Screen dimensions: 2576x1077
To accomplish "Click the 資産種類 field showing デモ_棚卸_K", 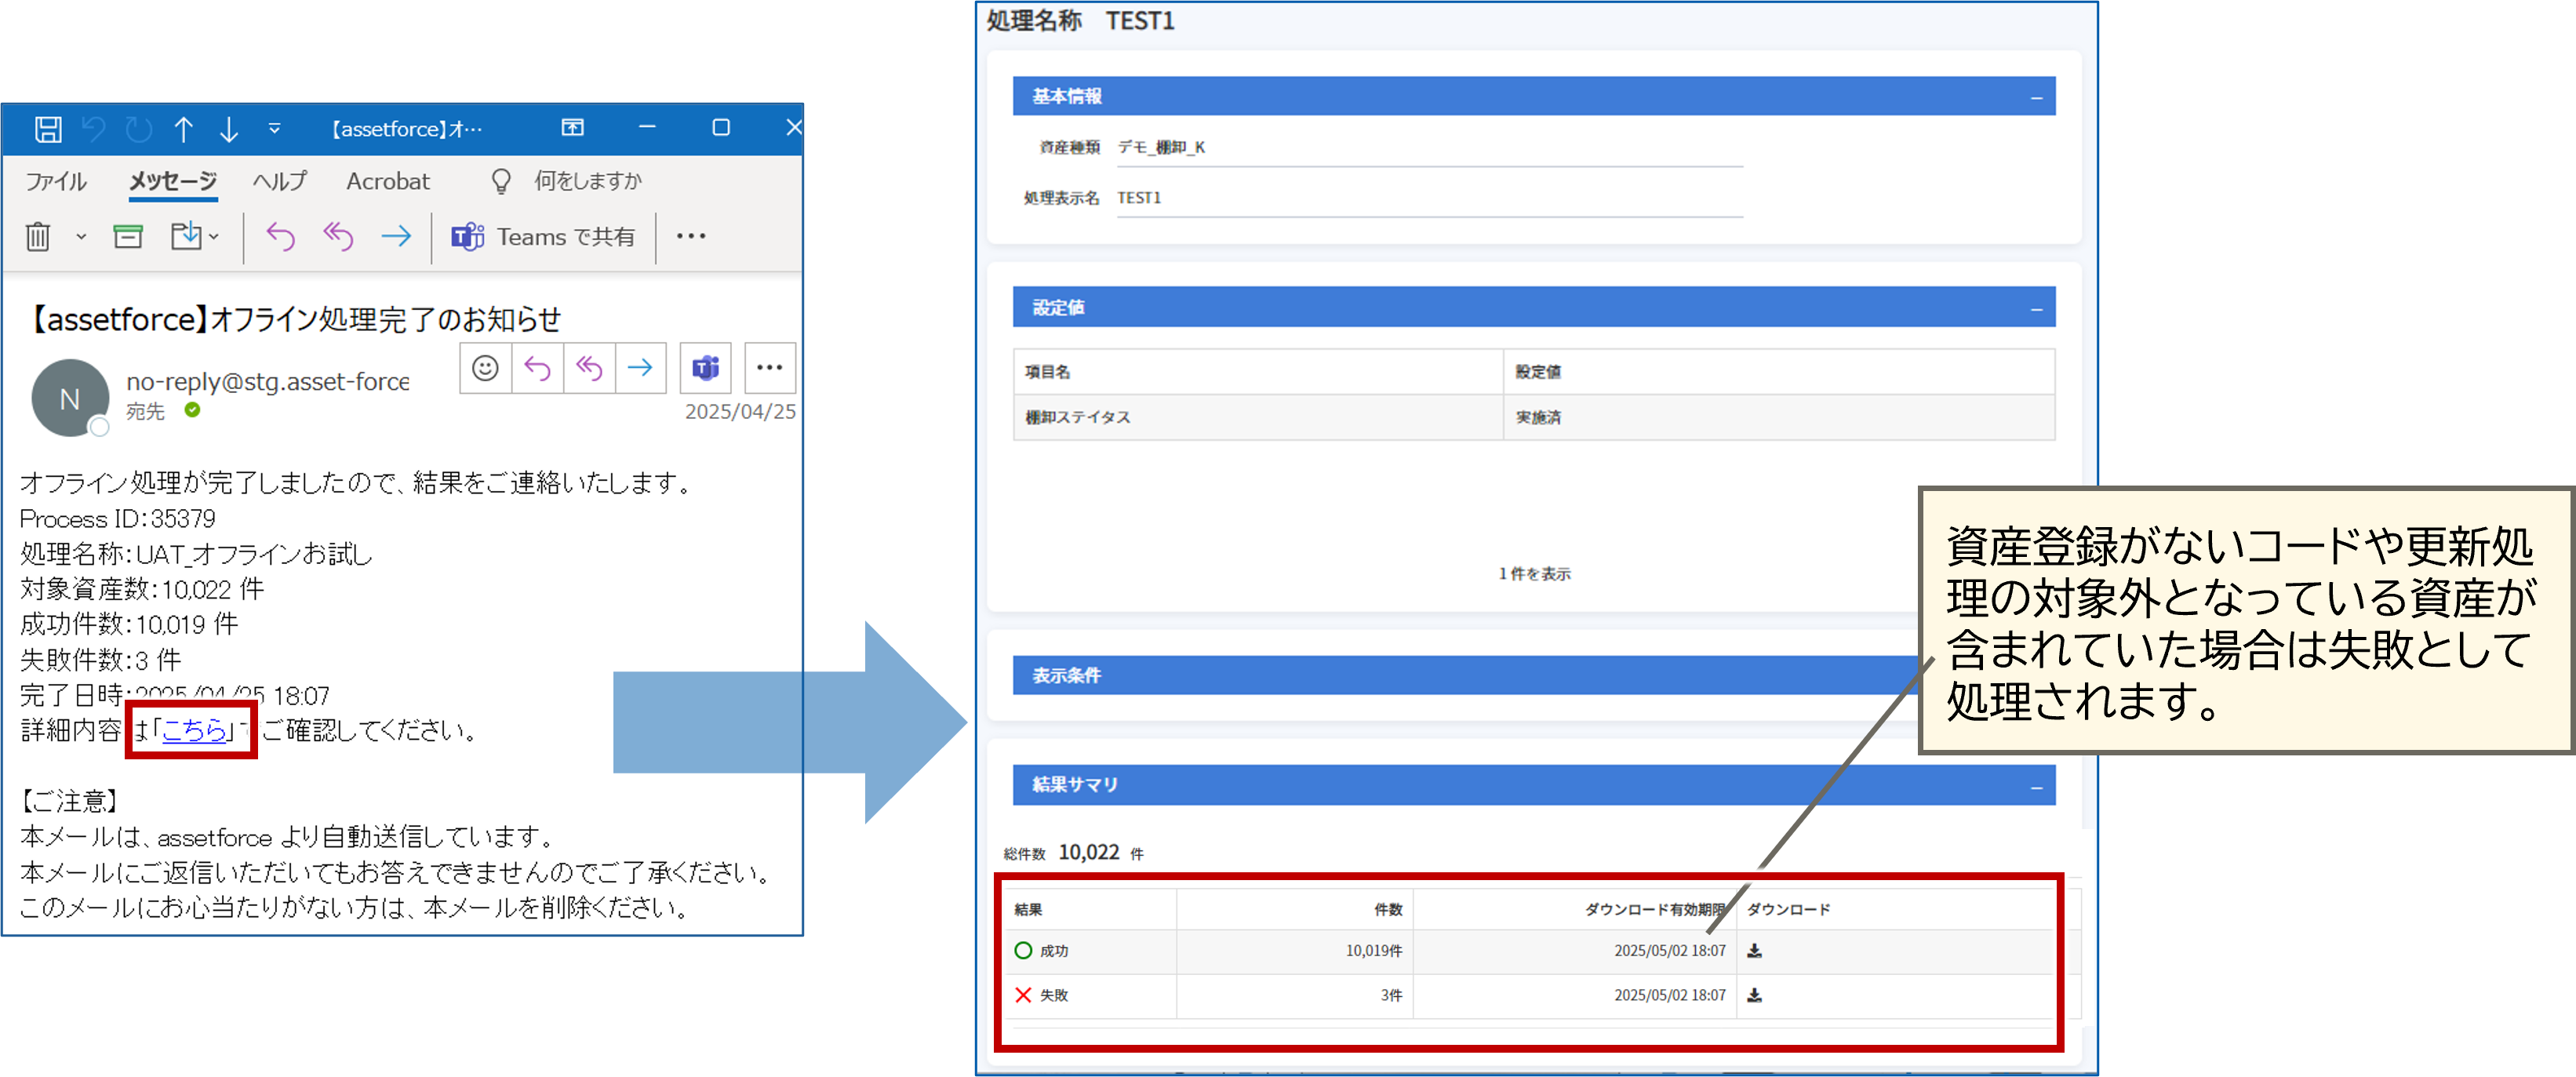I will coord(1429,147).
